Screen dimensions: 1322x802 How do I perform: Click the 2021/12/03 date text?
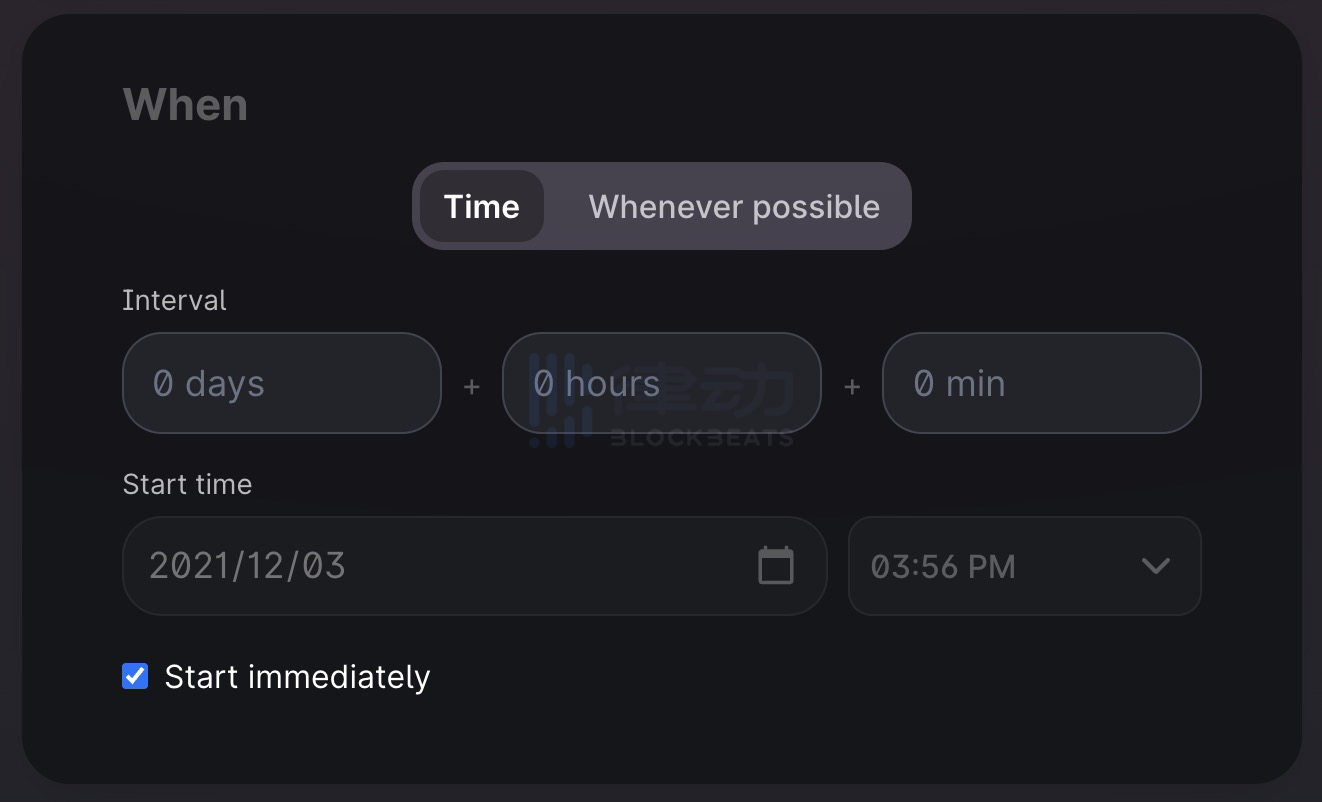pos(247,566)
